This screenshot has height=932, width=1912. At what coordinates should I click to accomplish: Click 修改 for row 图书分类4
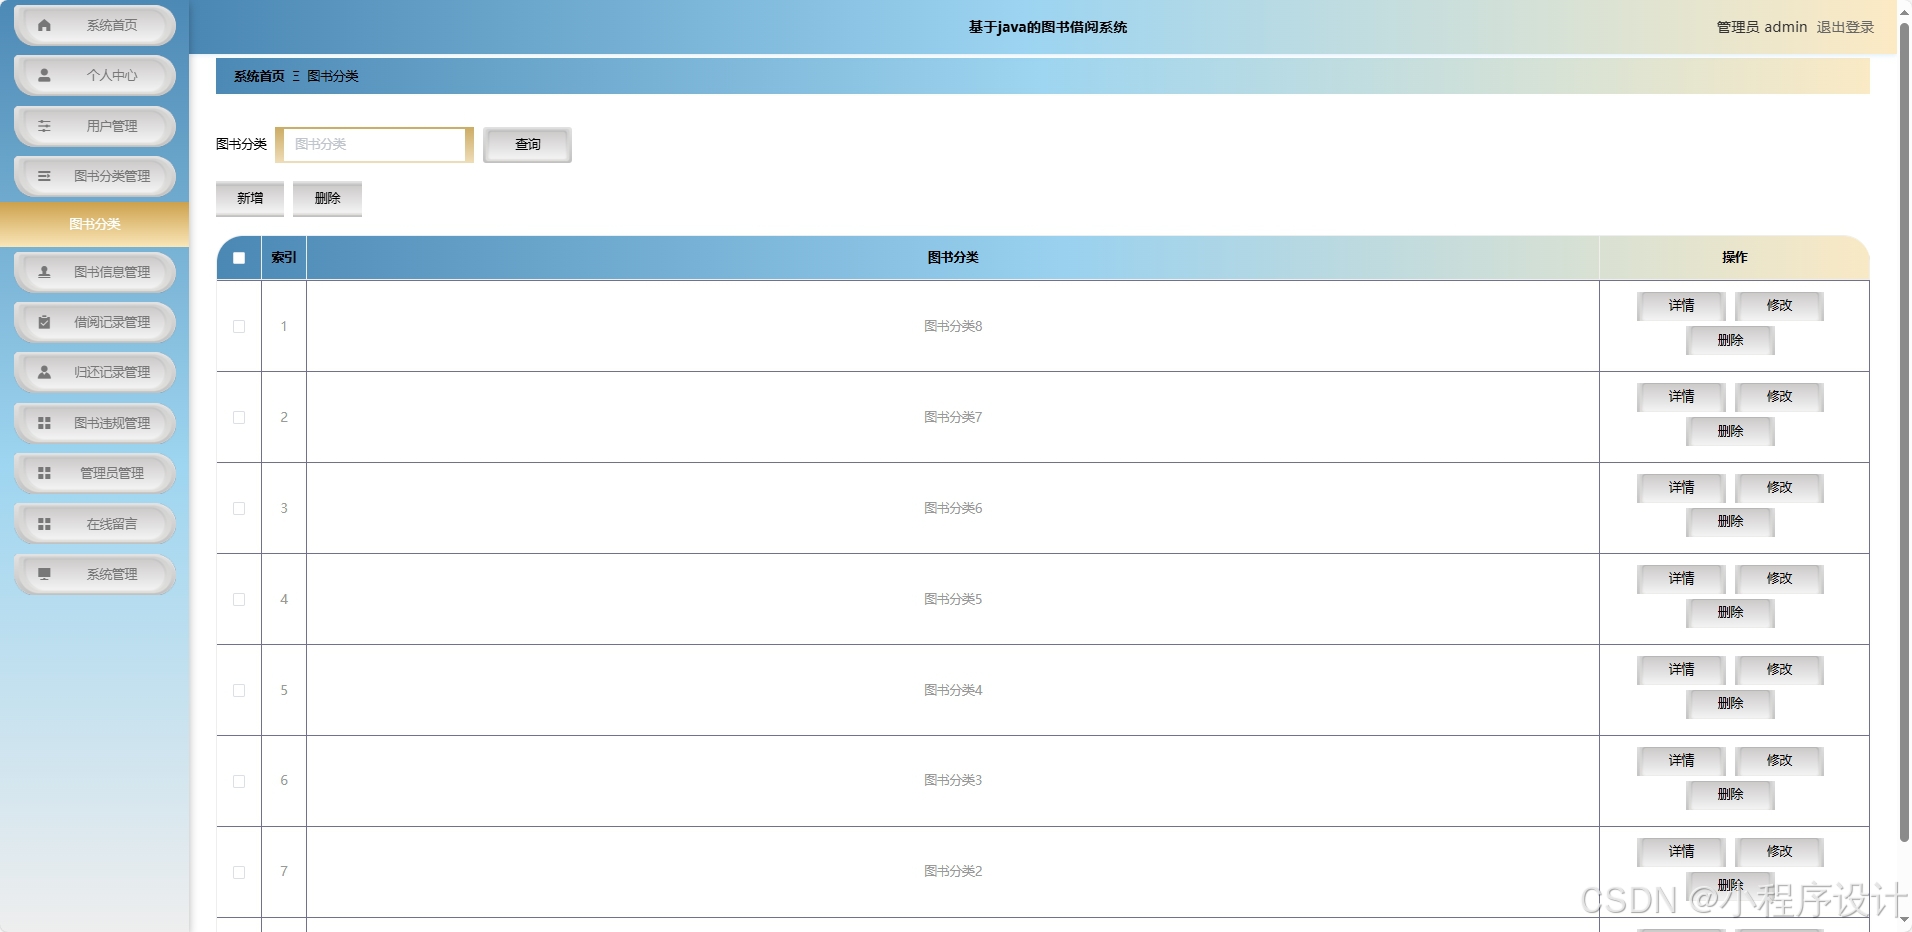point(1779,670)
